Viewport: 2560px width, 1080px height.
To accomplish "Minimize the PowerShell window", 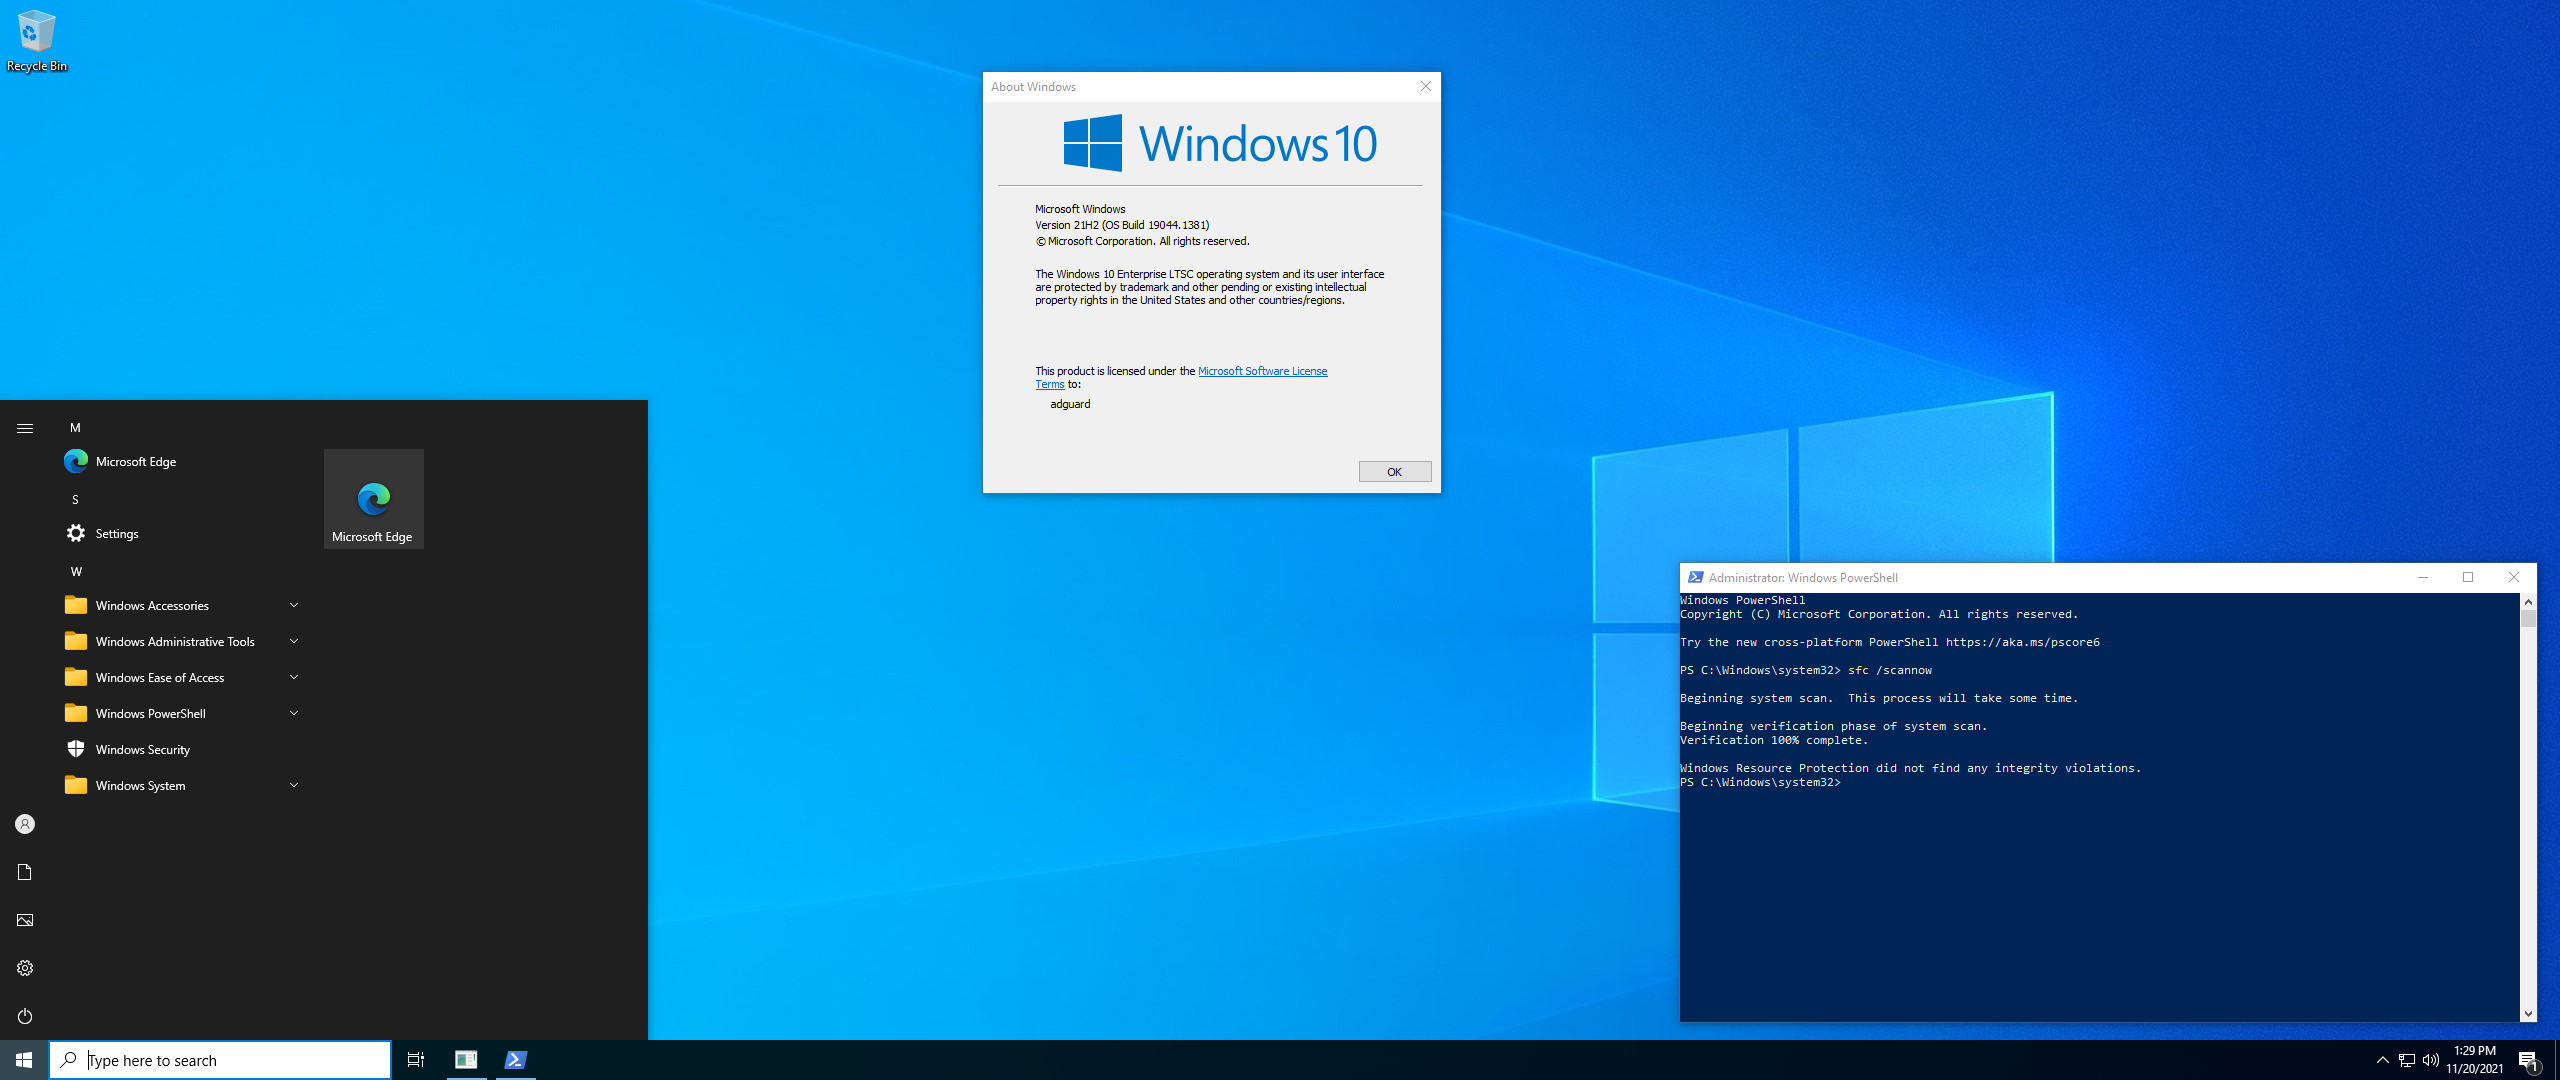I will [2422, 577].
